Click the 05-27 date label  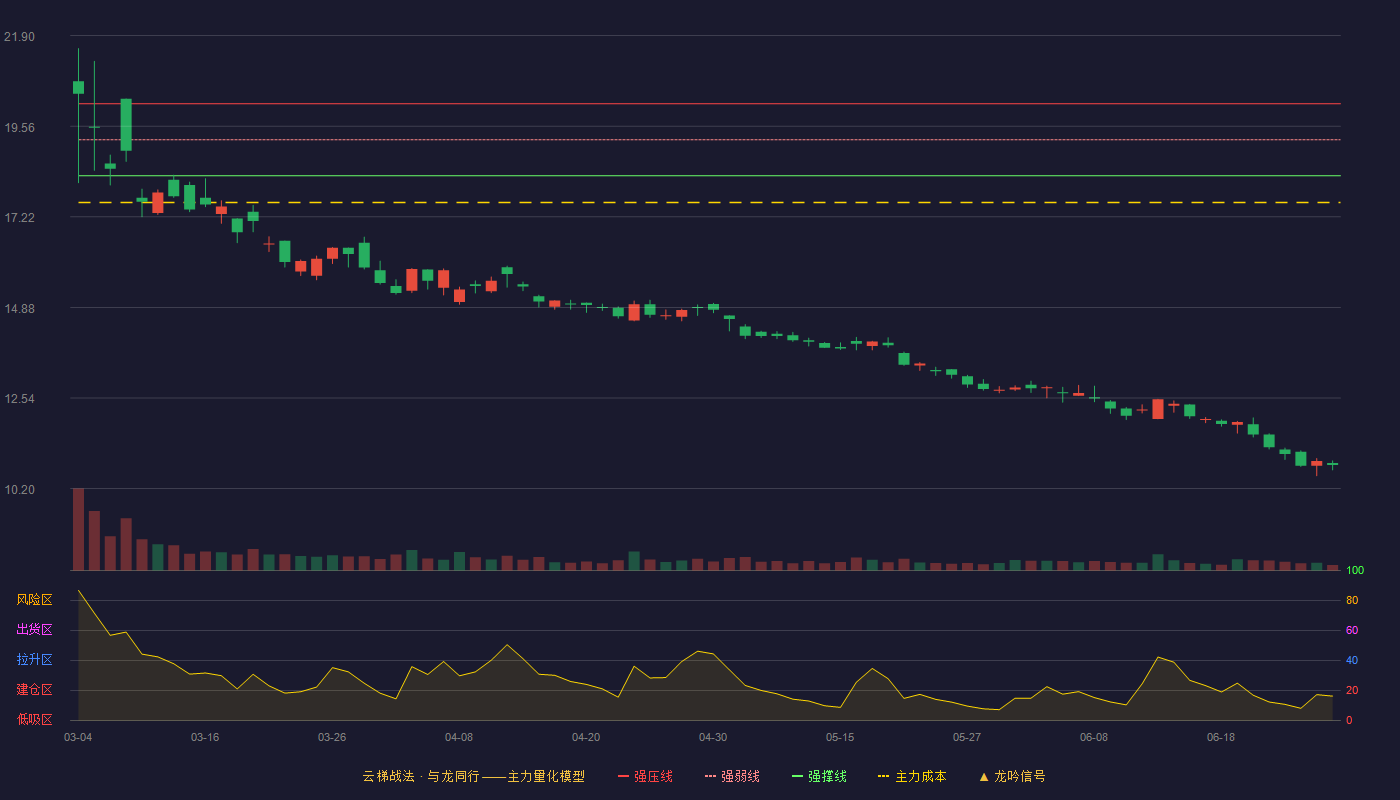point(967,737)
